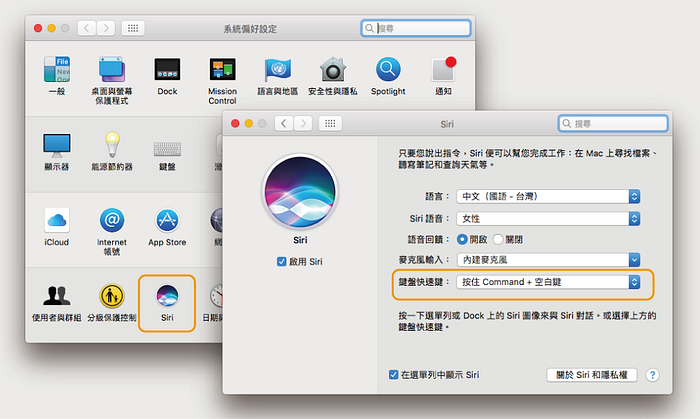
Task: Open the Dock preferences icon
Action: pyautogui.click(x=167, y=70)
